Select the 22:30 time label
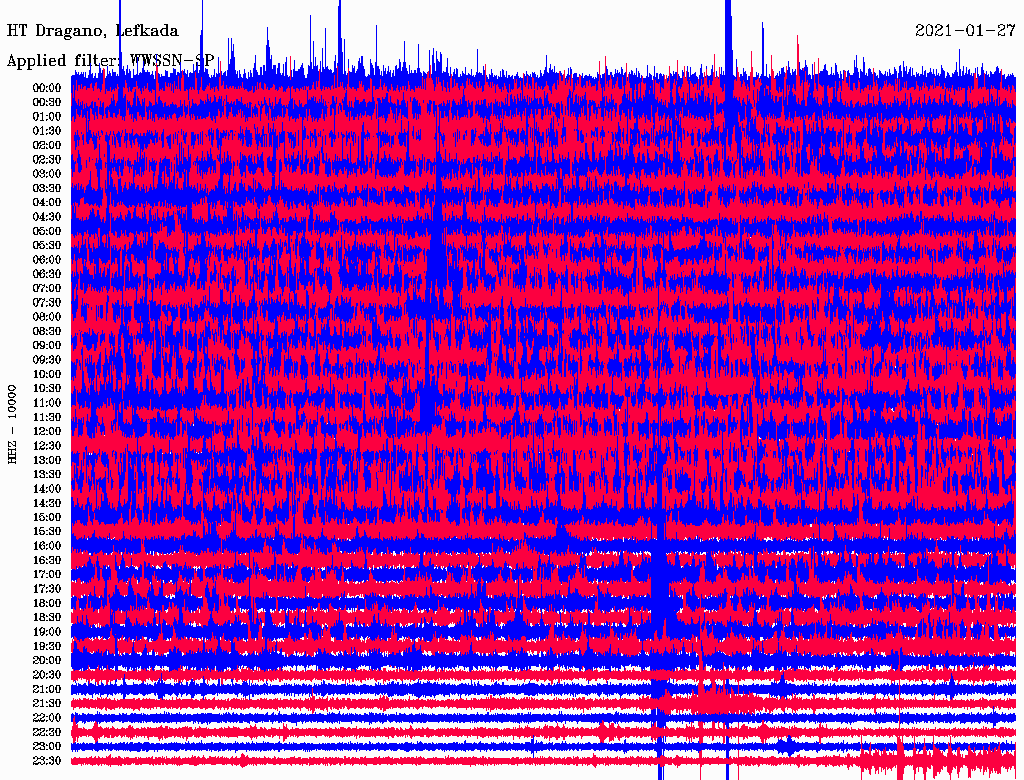1024x780 pixels. [x=47, y=732]
